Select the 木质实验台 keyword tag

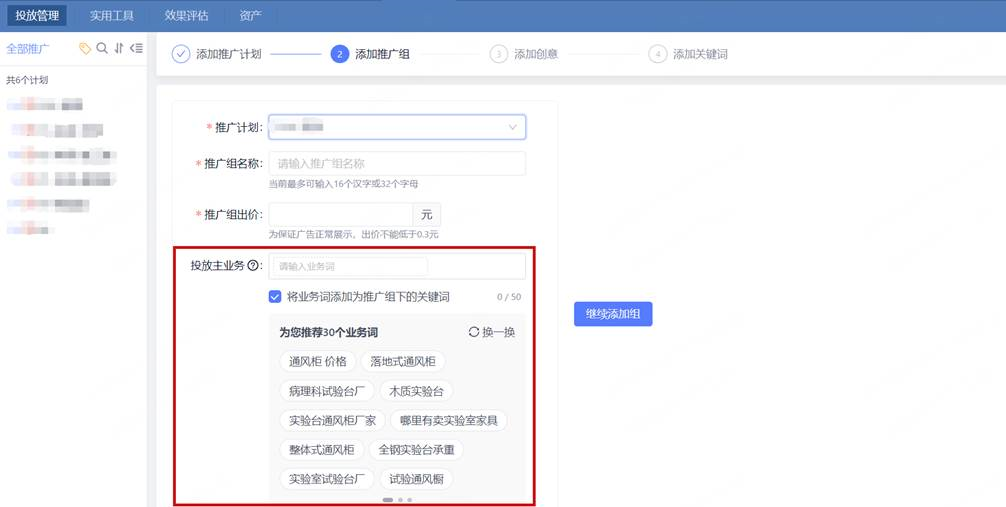[x=416, y=391]
